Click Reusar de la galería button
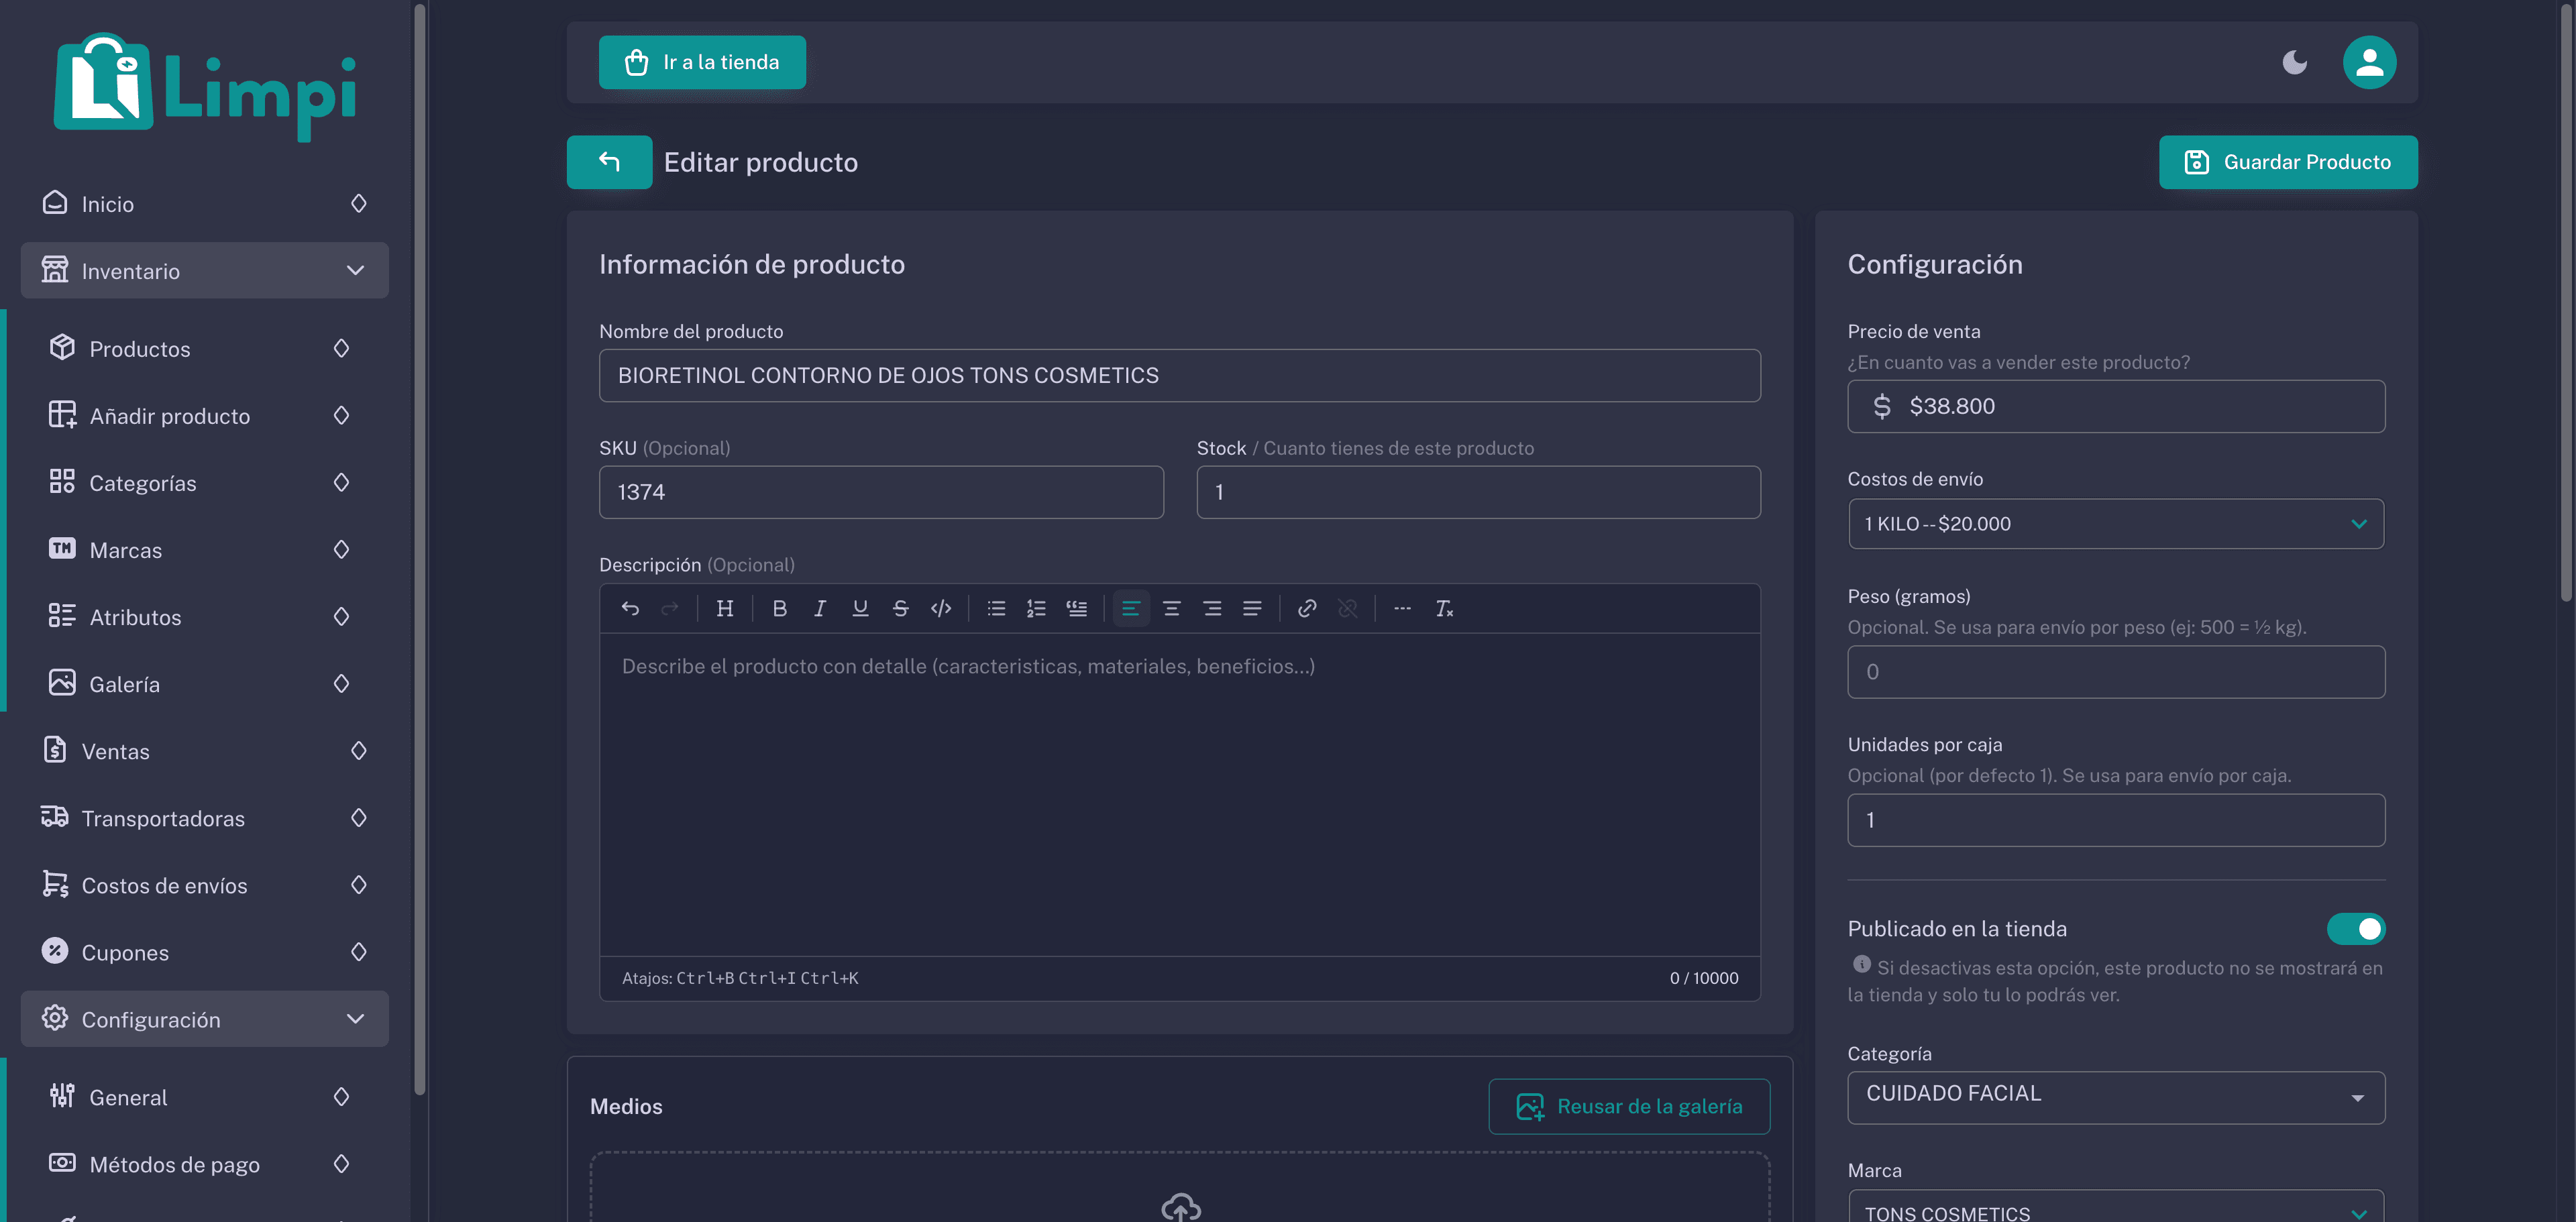 pos(1629,1106)
